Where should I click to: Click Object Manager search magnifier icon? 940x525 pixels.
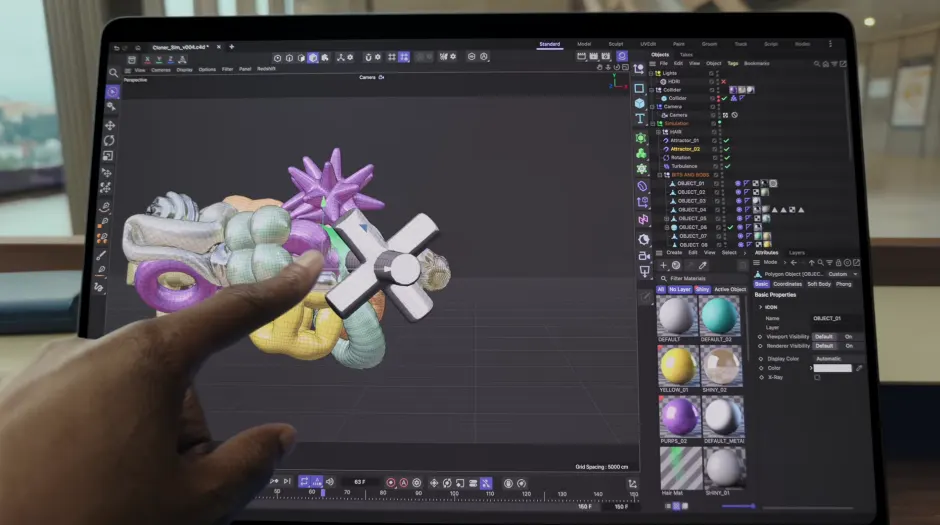tap(817, 64)
